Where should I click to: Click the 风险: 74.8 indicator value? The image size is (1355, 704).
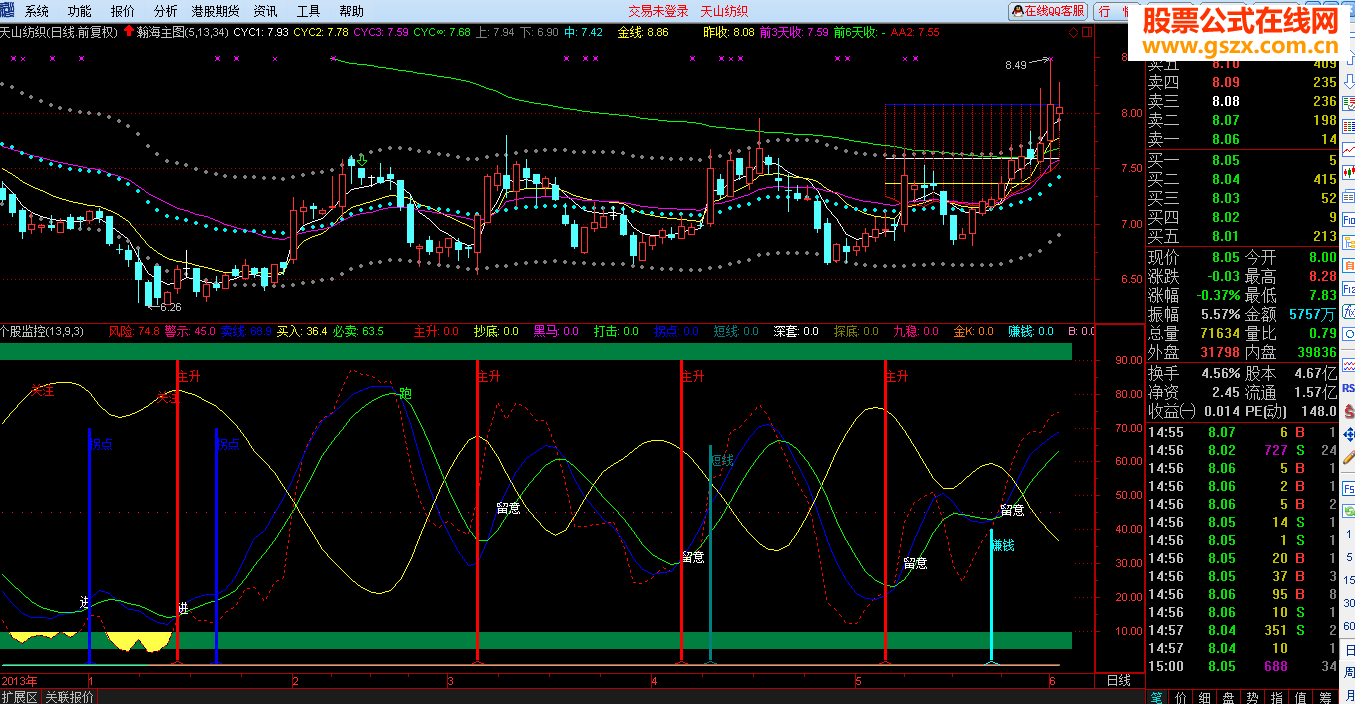click(134, 331)
